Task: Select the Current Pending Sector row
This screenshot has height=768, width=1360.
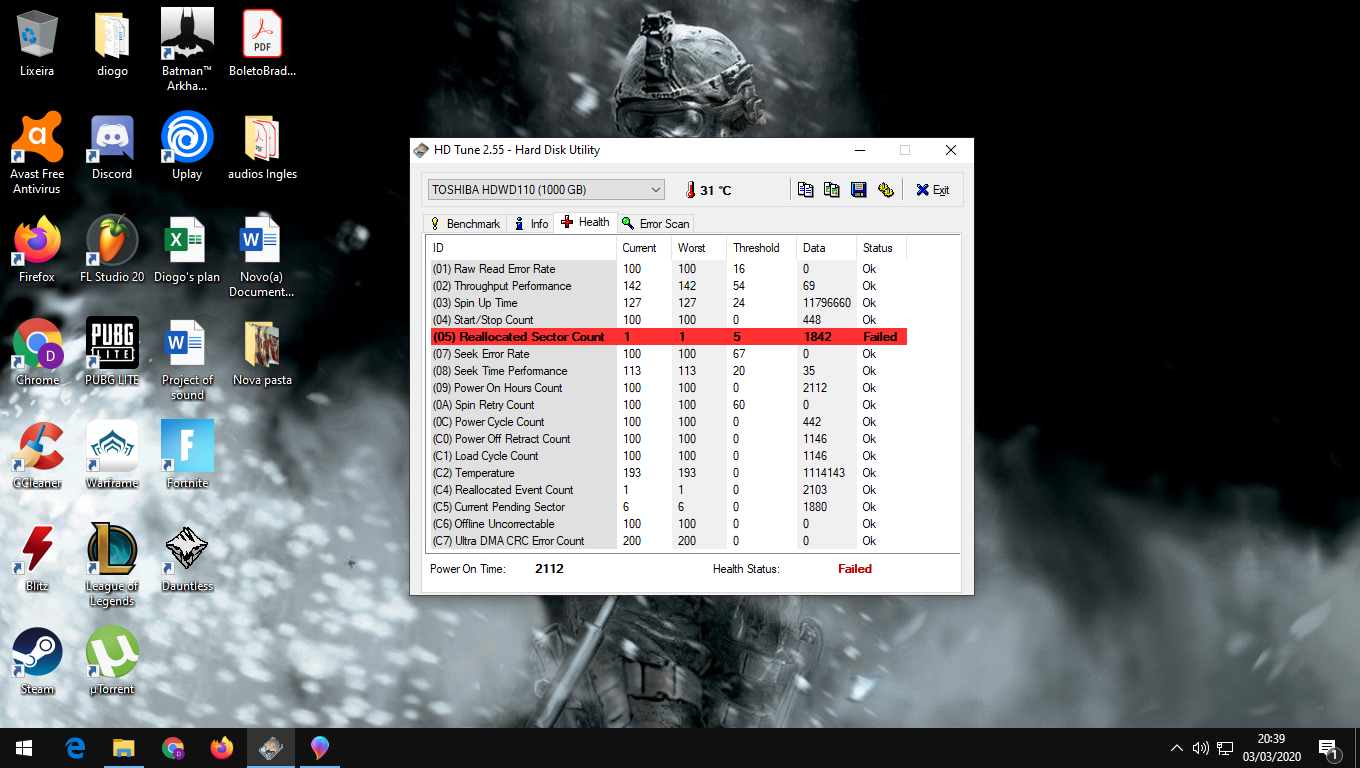Action: [x=668, y=507]
